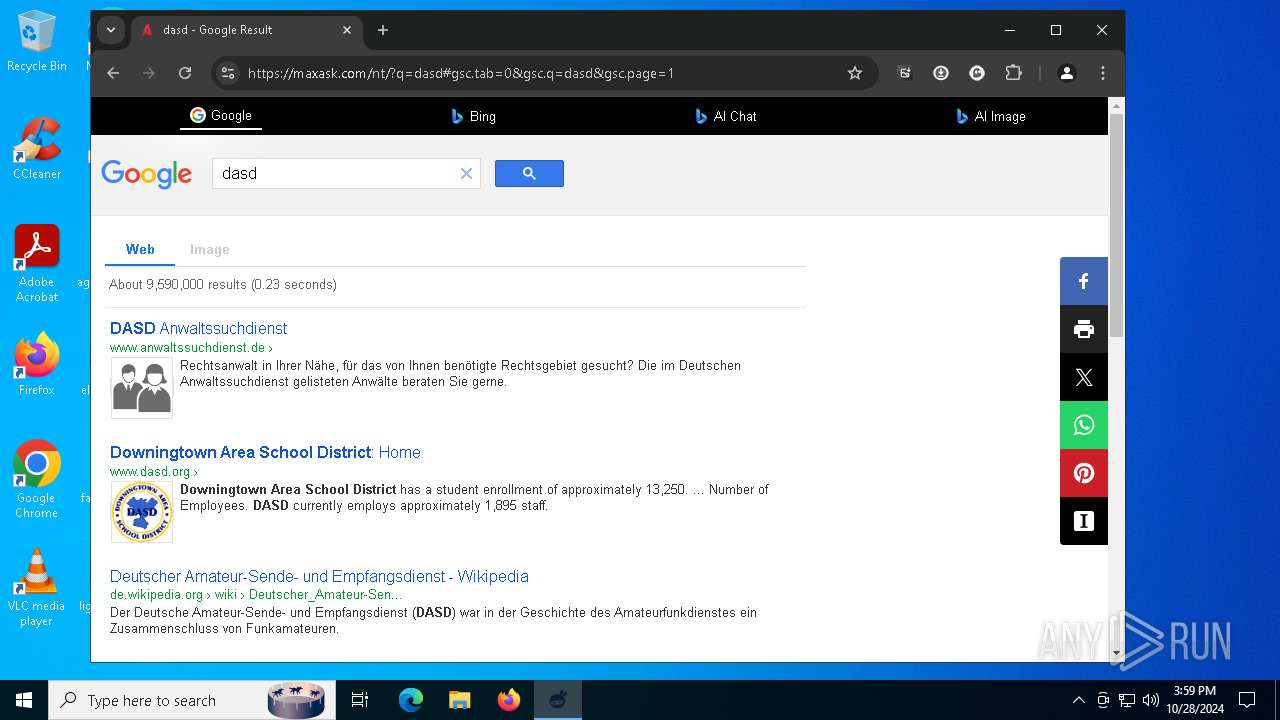Share the page on X
This screenshot has height=720, width=1280.
[x=1084, y=377]
